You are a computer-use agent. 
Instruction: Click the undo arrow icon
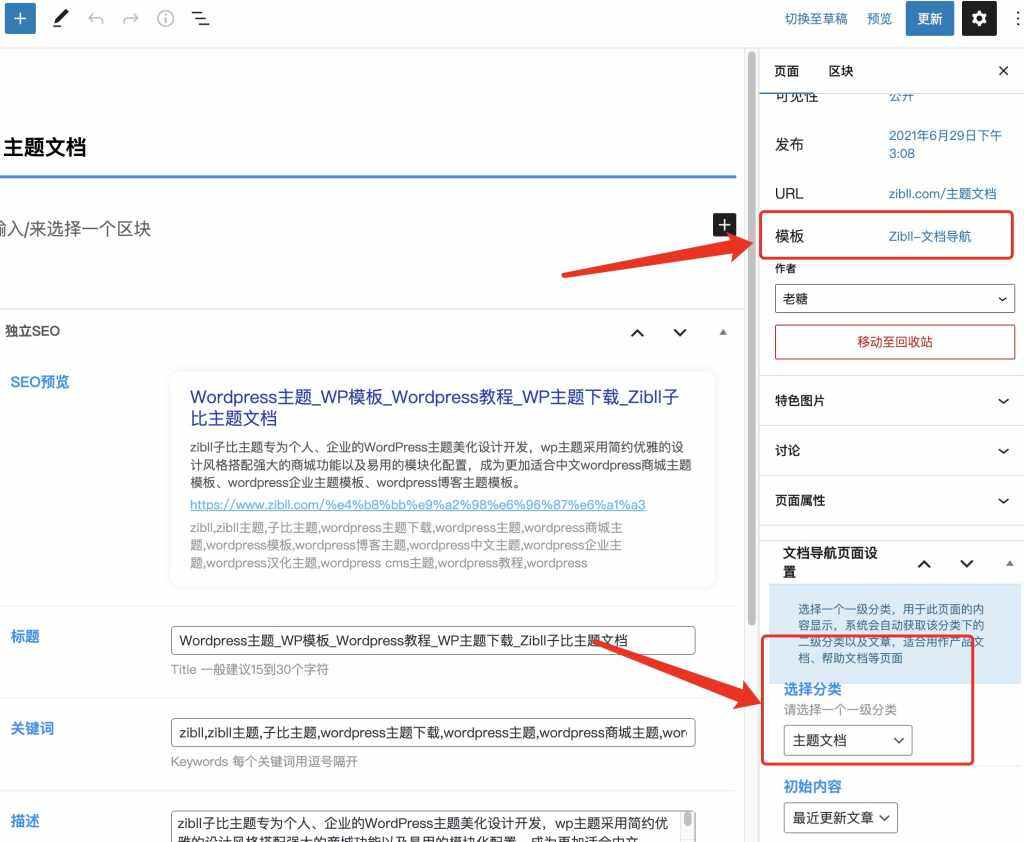96,18
